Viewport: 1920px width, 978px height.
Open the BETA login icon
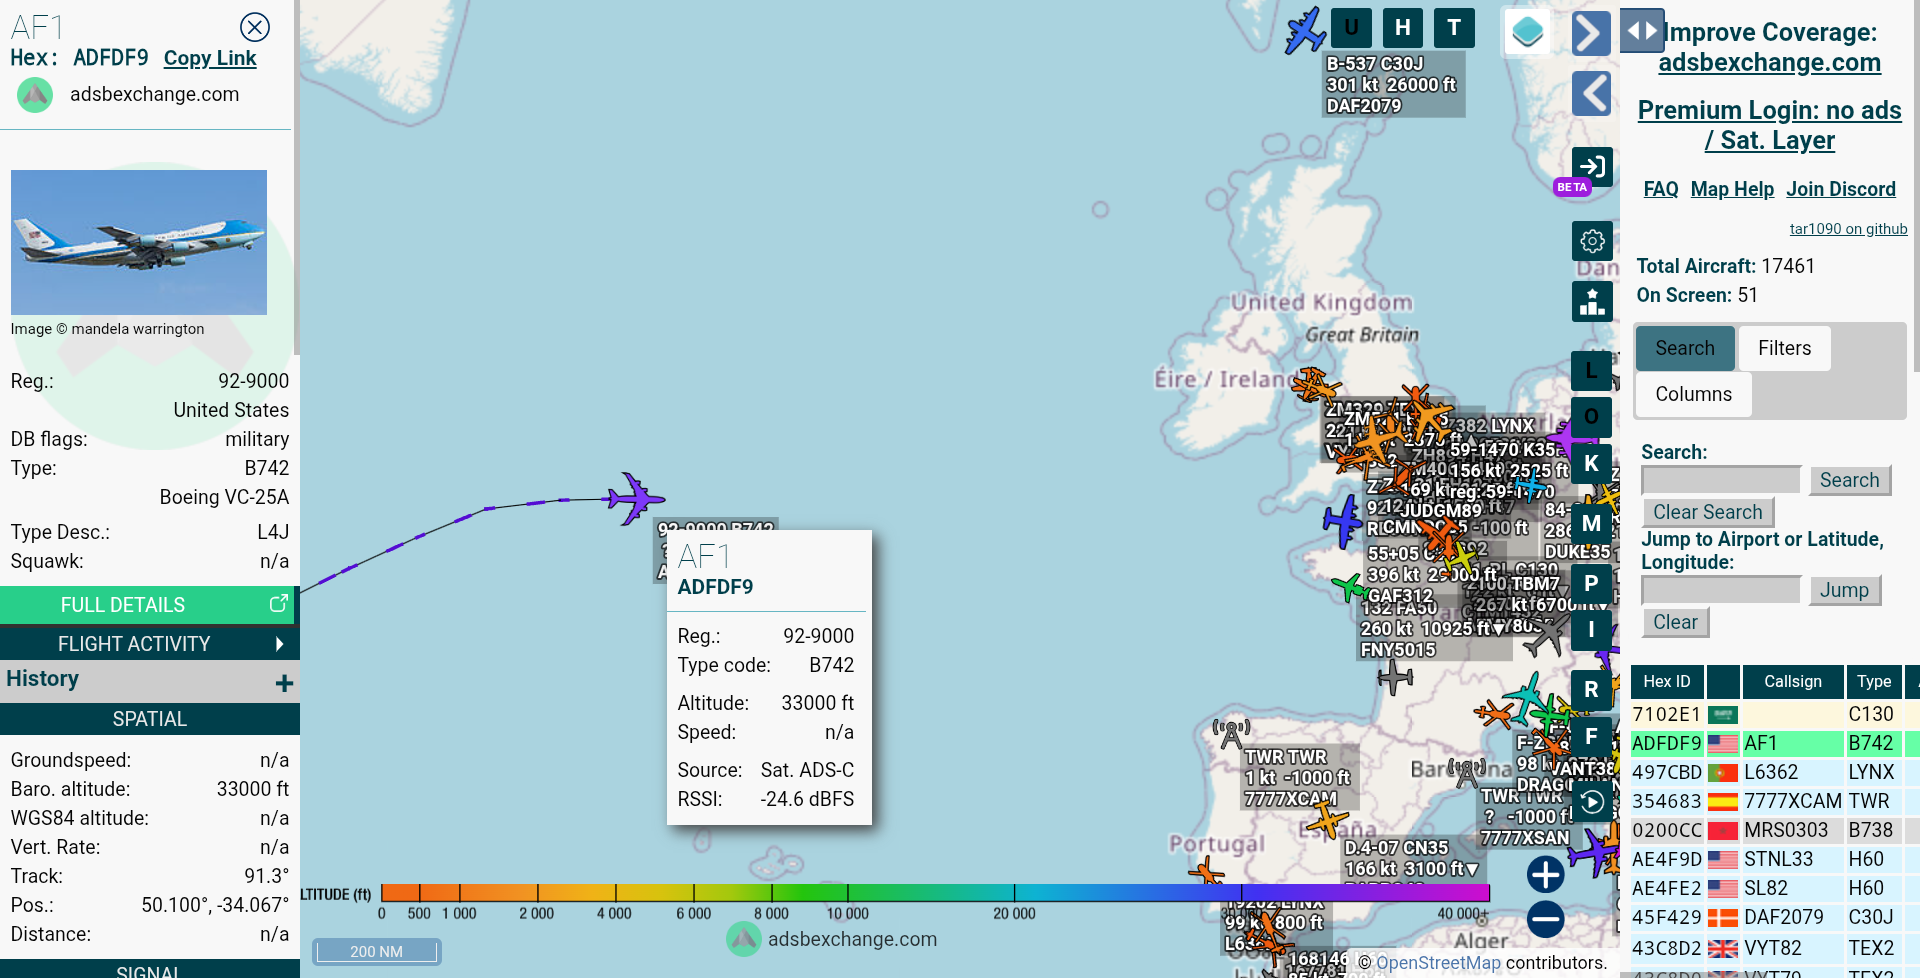click(1592, 166)
